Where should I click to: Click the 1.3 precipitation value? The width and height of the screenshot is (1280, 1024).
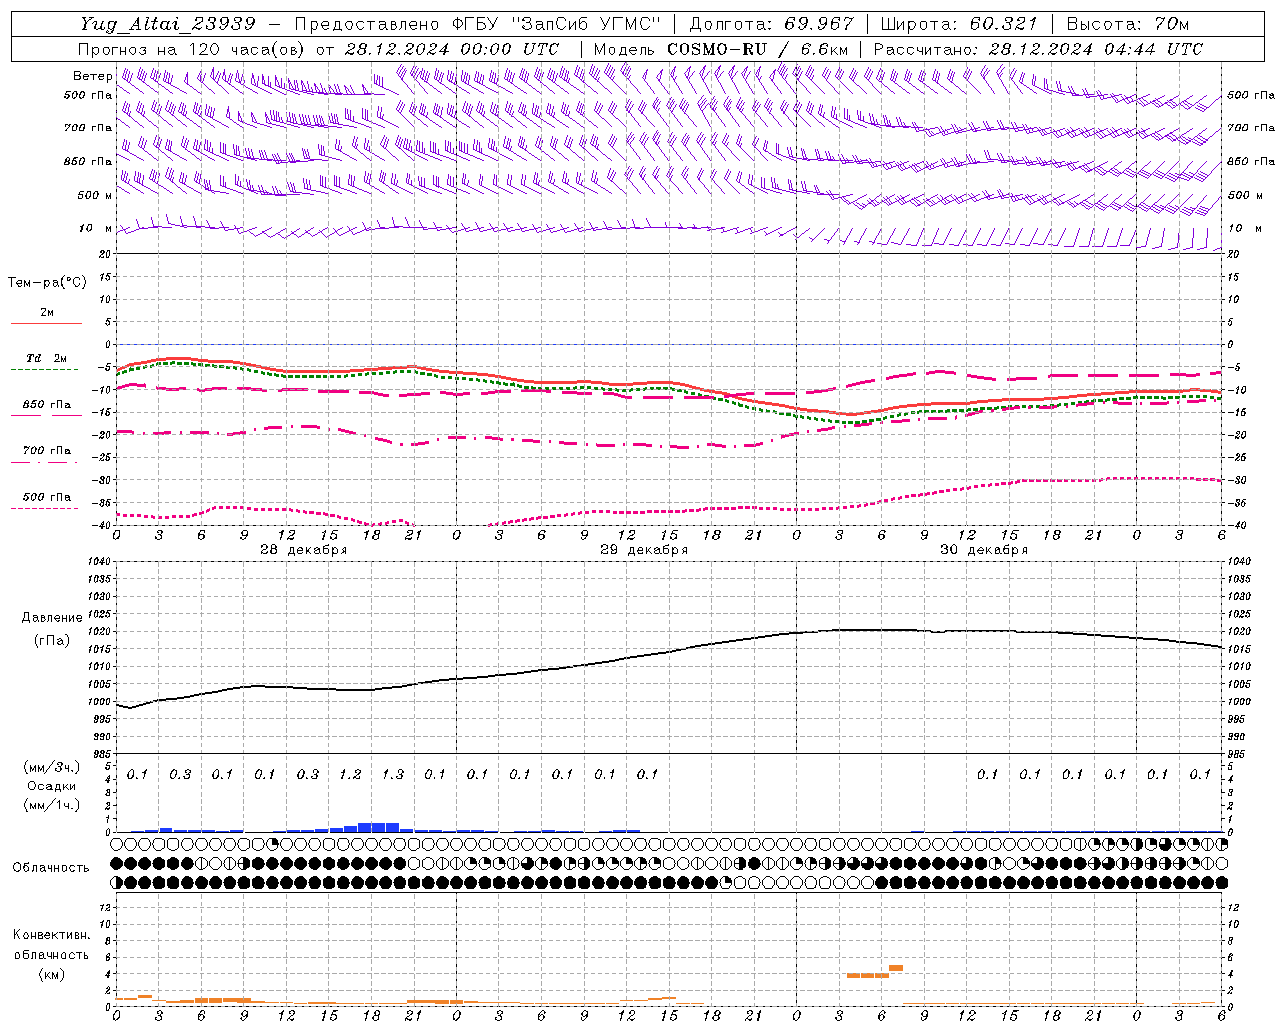tap(393, 774)
